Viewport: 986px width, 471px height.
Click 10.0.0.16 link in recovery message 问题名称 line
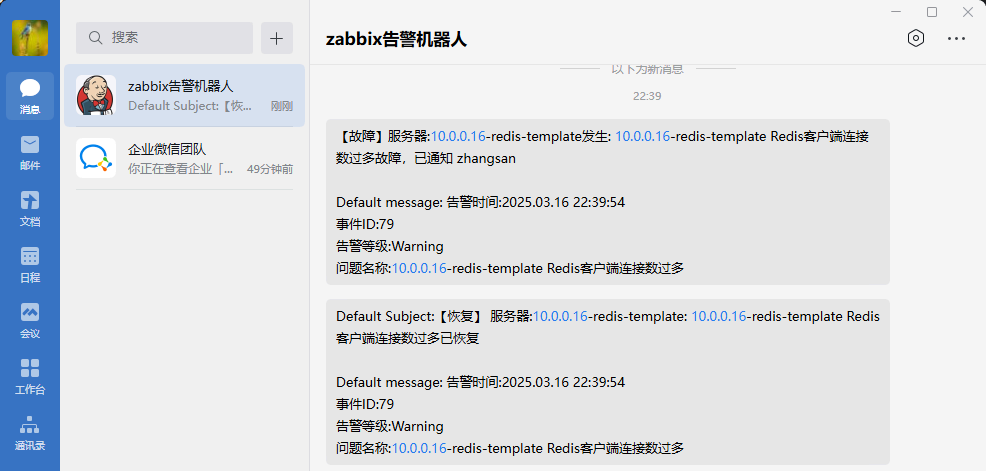pyautogui.click(x=419, y=448)
